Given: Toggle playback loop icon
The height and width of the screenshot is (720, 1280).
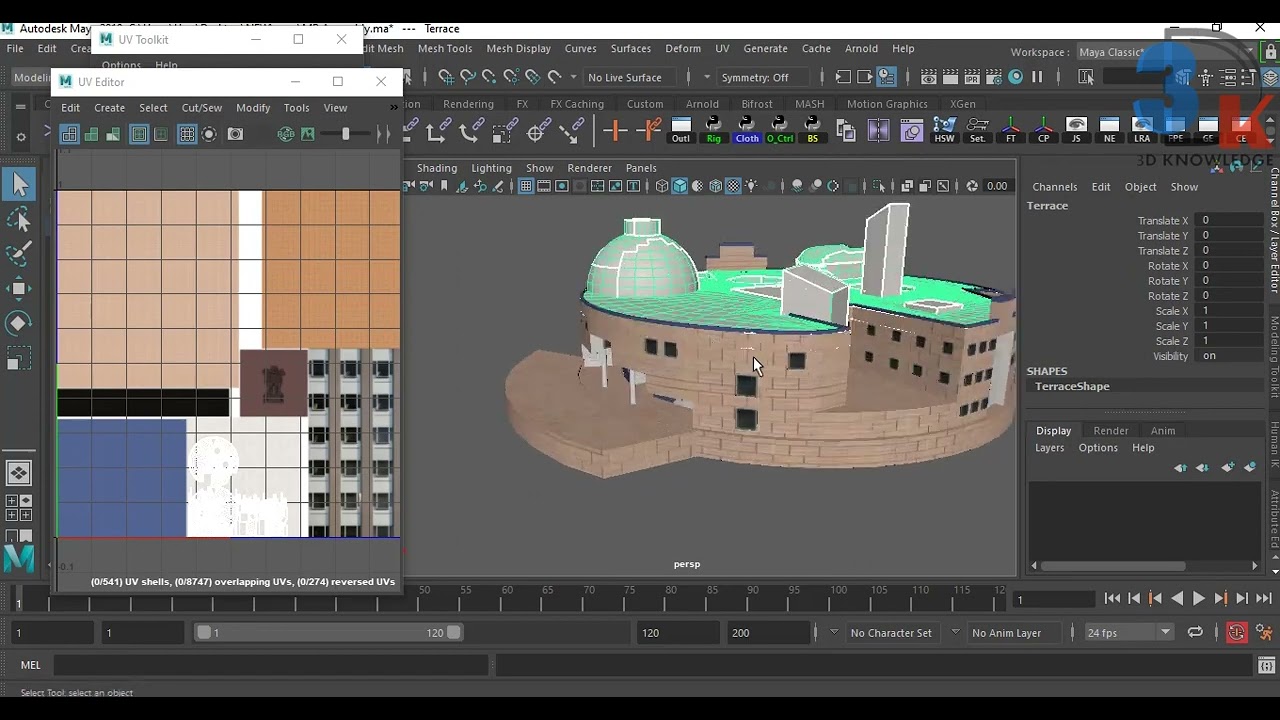Looking at the screenshot, I should [x=1195, y=632].
